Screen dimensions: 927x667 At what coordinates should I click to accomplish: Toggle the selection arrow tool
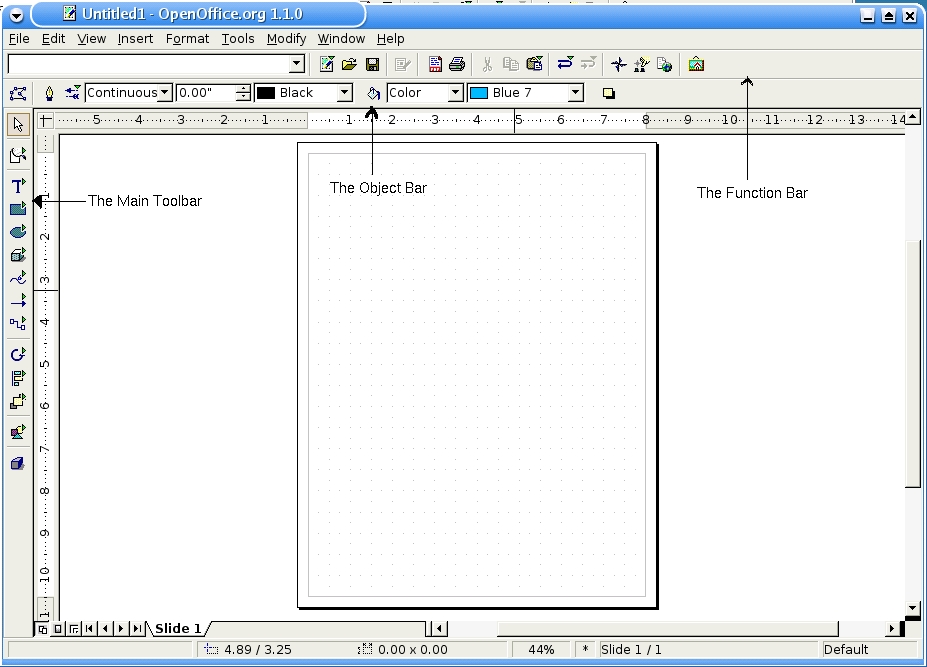pyautogui.click(x=18, y=125)
